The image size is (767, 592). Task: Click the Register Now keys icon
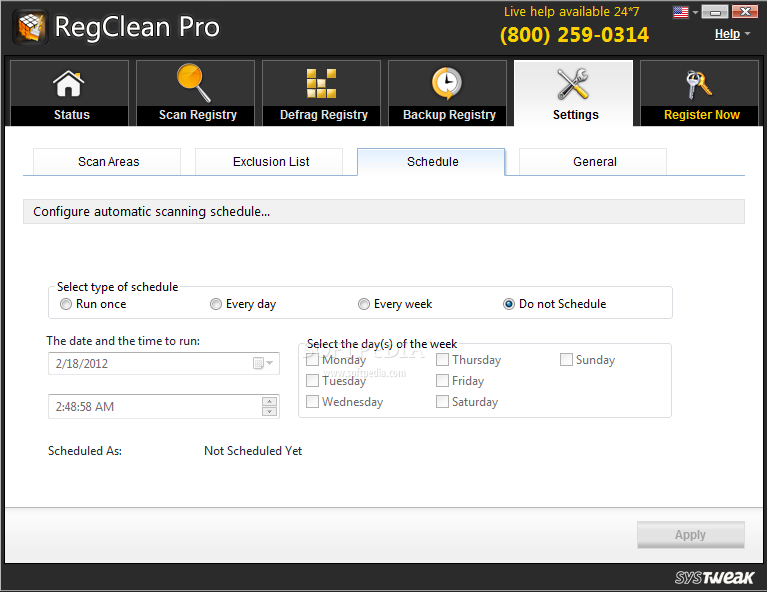pos(699,84)
